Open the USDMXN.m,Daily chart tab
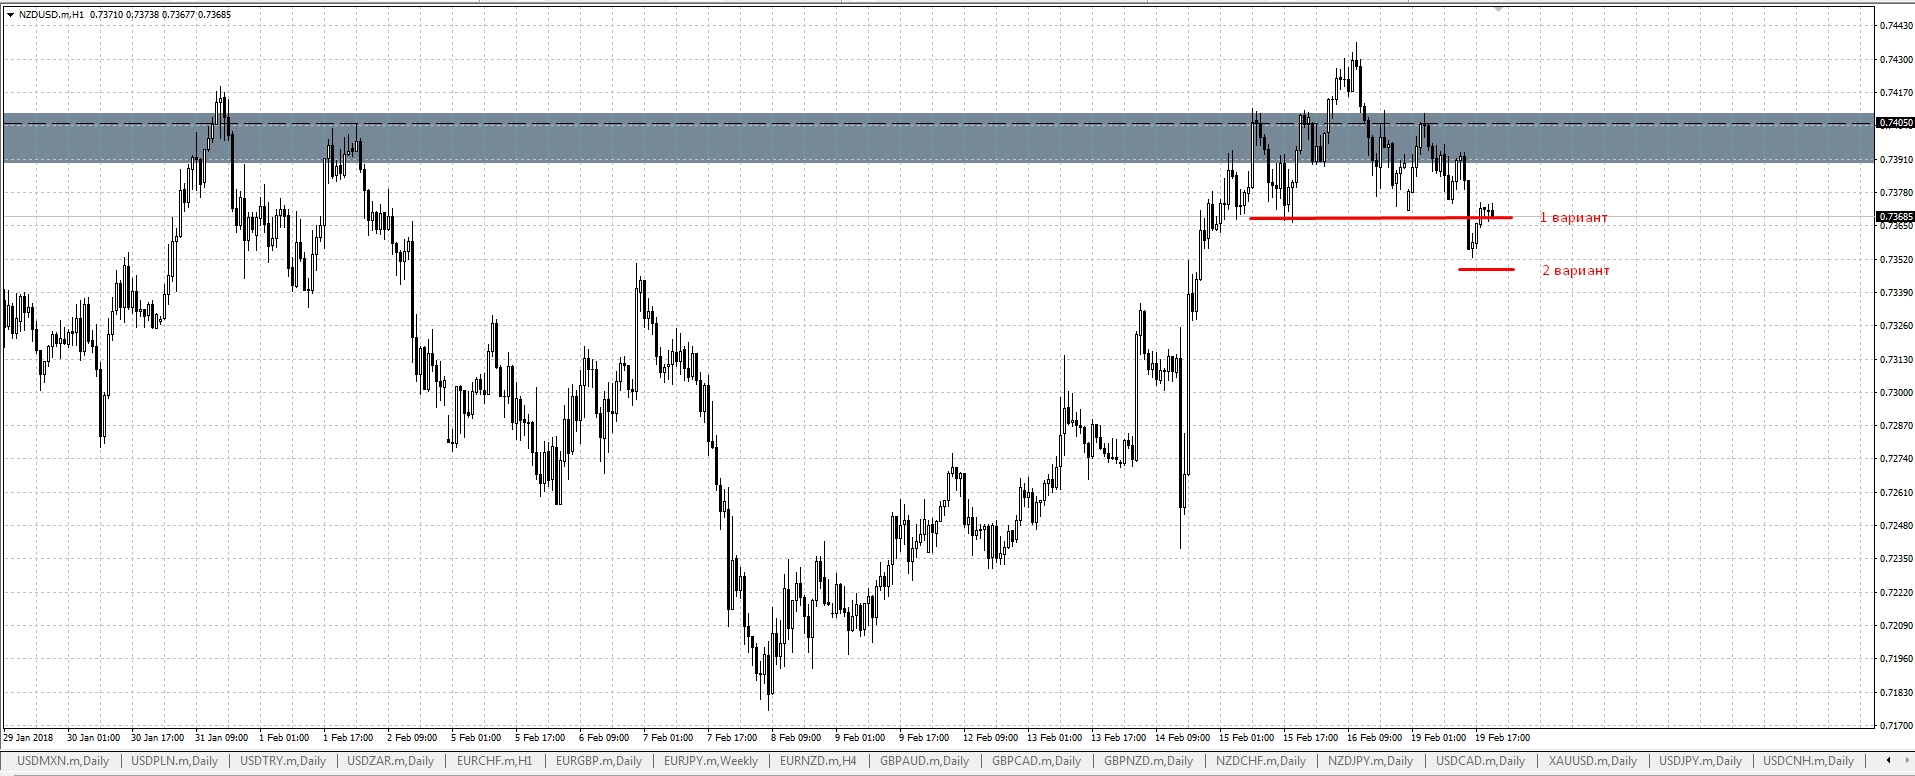 [63, 761]
